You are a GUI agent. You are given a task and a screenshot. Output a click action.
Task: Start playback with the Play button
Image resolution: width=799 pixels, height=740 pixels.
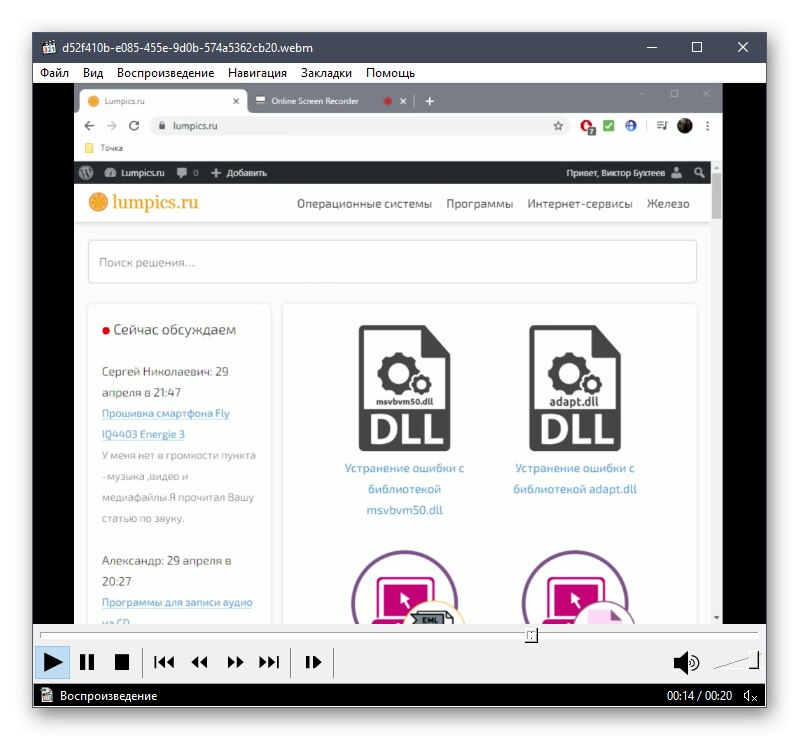point(52,662)
